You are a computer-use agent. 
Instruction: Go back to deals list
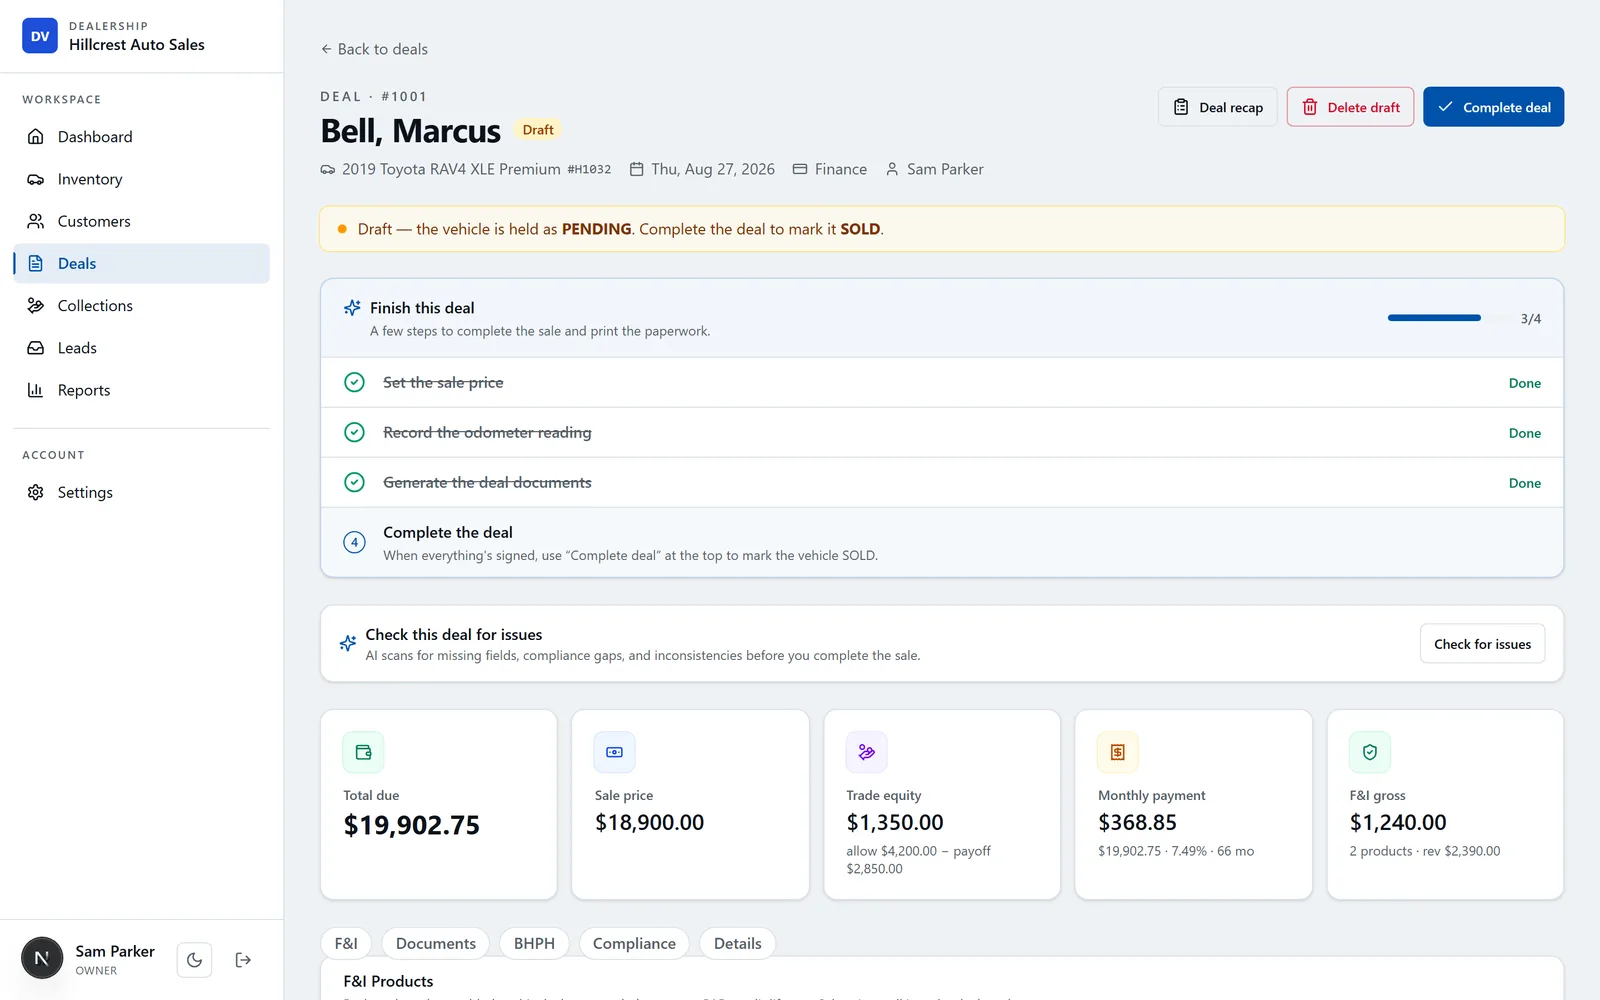pyautogui.click(x=374, y=49)
